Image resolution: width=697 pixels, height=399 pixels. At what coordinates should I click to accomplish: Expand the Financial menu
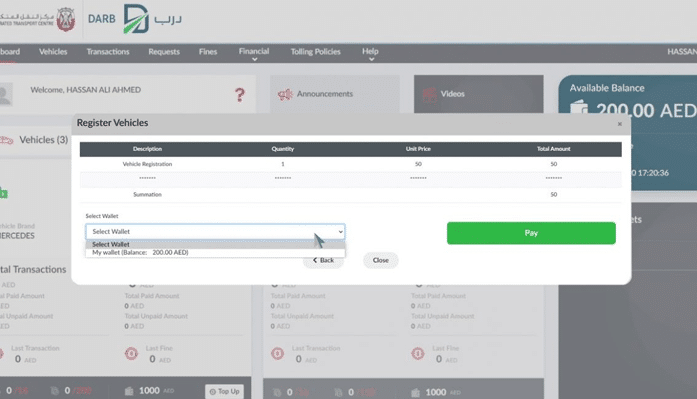pyautogui.click(x=254, y=54)
